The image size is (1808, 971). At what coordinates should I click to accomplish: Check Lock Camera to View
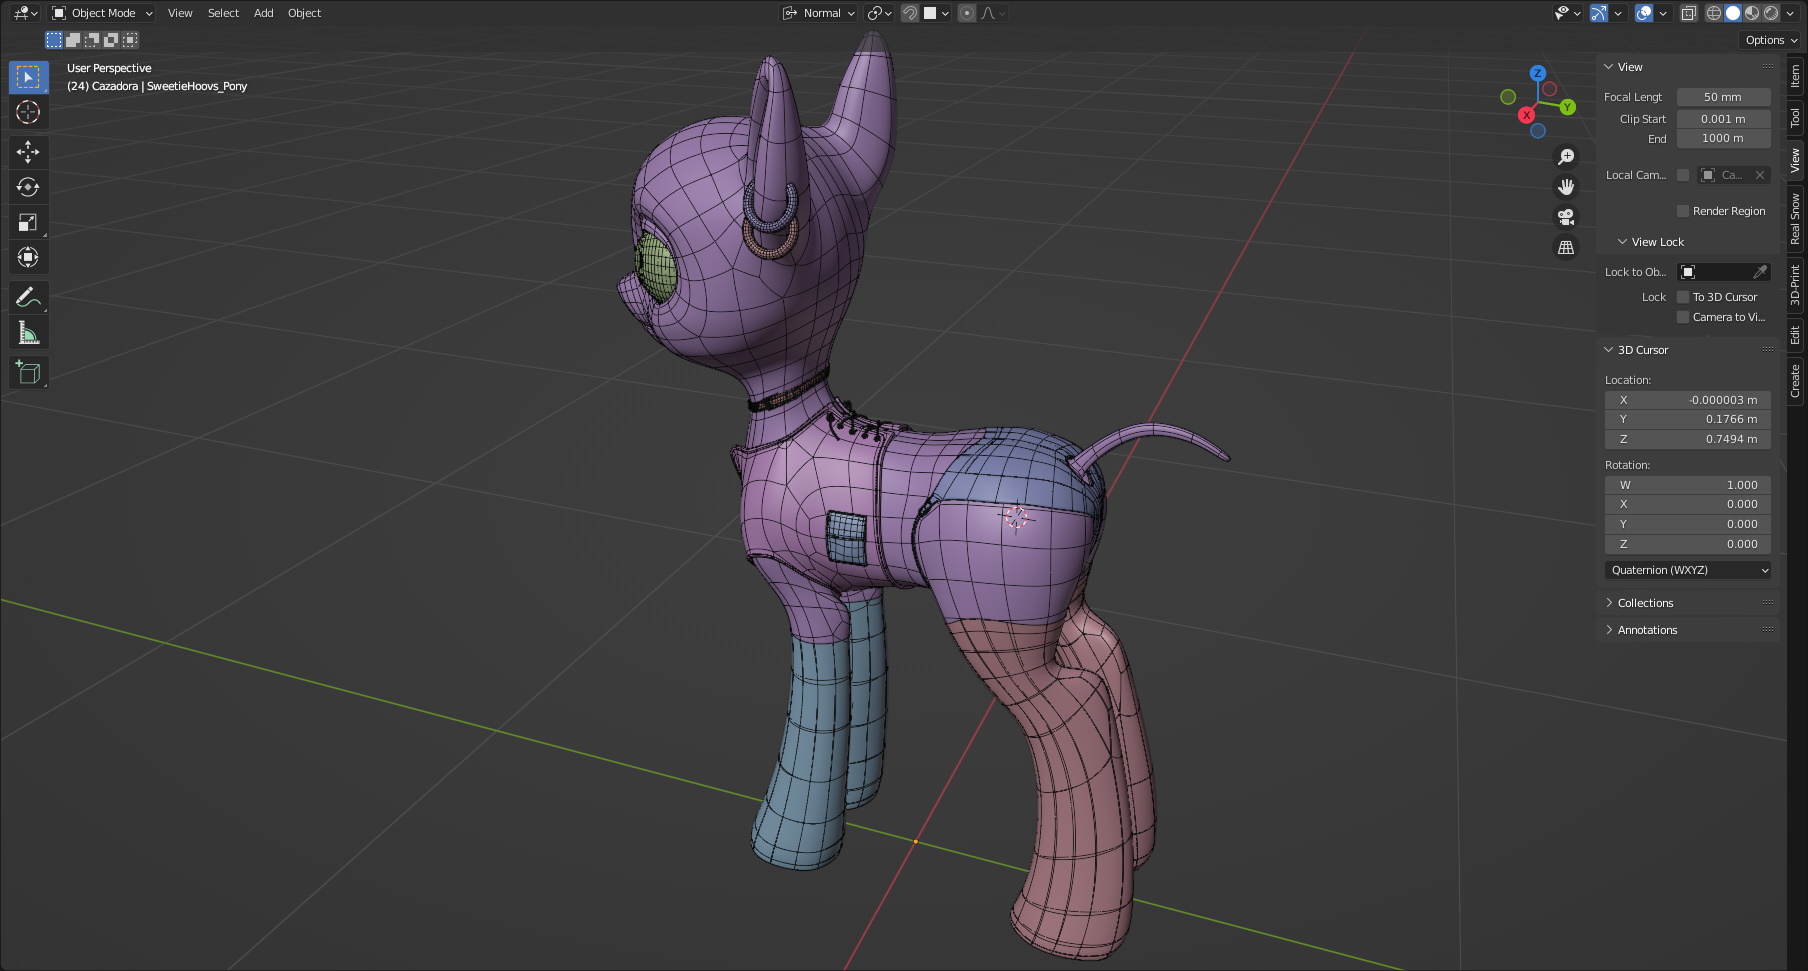pos(1683,317)
